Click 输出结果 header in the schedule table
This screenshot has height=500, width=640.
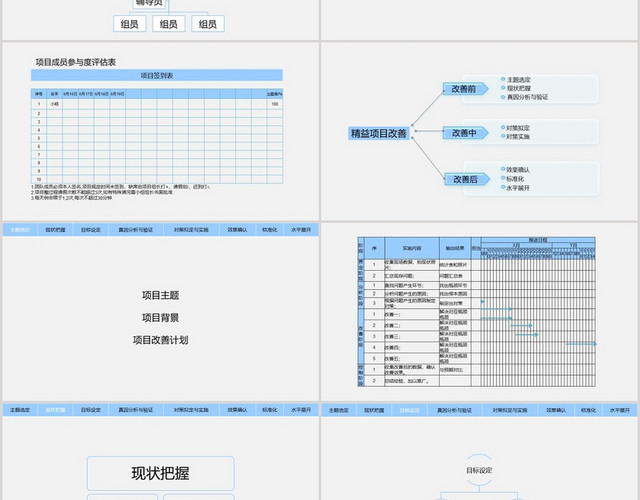point(455,248)
